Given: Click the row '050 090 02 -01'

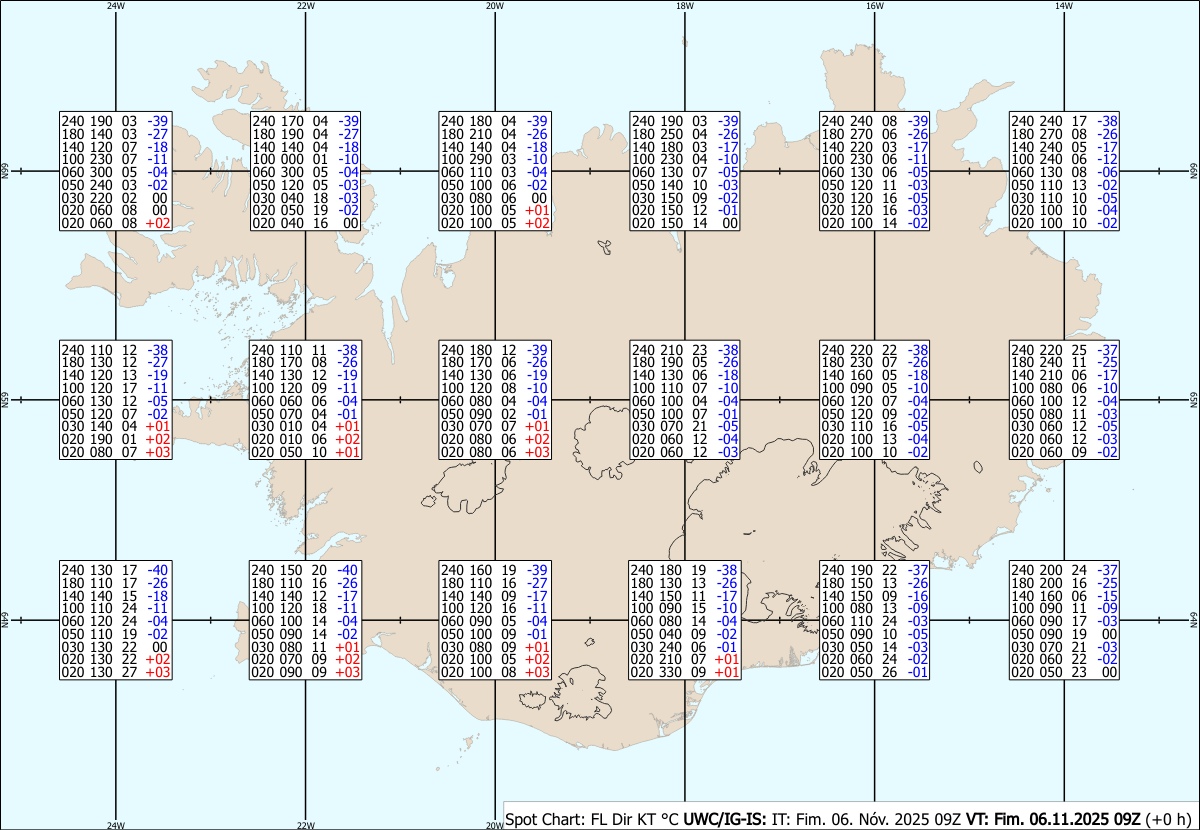Looking at the screenshot, I should pos(495,413).
